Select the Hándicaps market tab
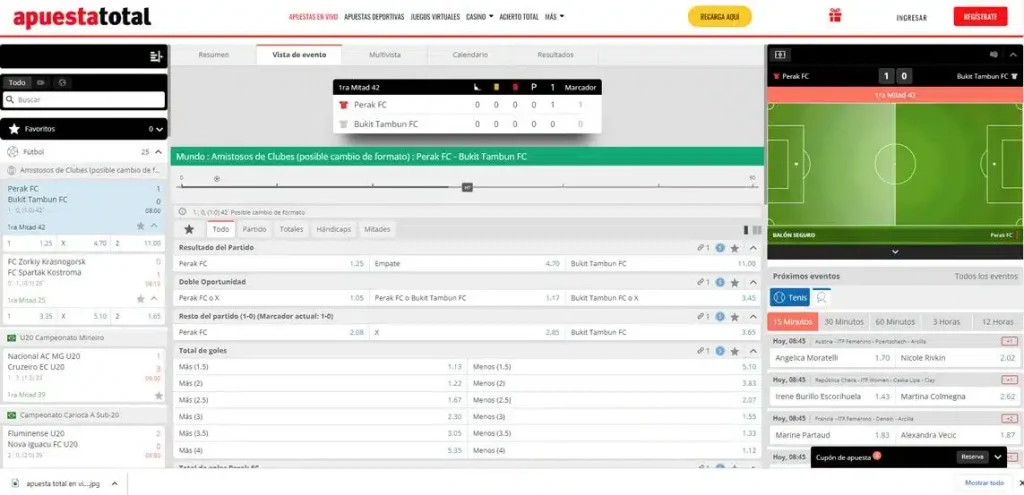This screenshot has height=495, width=1024. coord(334,229)
